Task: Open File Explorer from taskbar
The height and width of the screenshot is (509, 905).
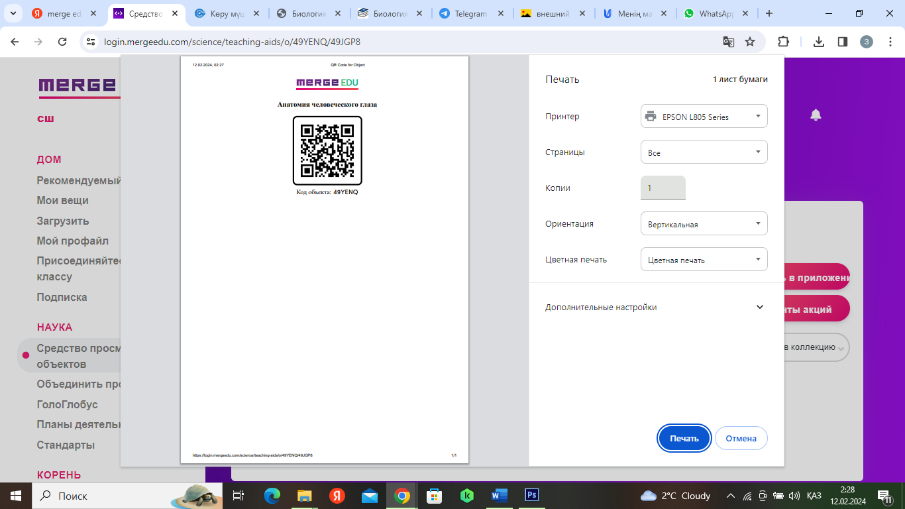Action: [304, 496]
